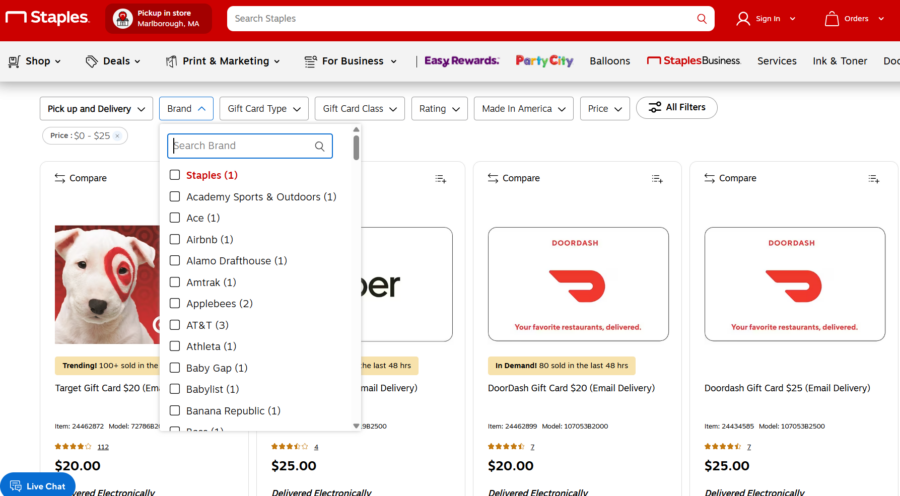Remove the Price $0 - $25 filter chip

tap(117, 136)
